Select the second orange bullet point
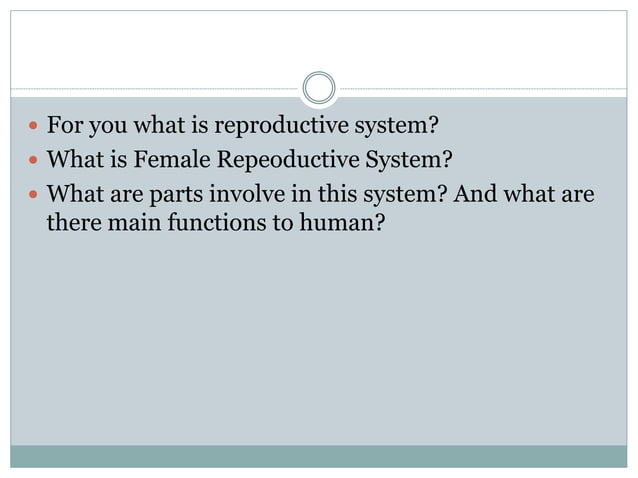Image resolution: width=638 pixels, height=478 pixels. [x=33, y=160]
